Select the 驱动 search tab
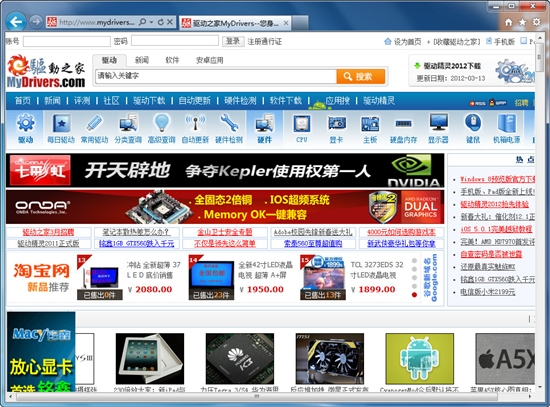 [109, 60]
